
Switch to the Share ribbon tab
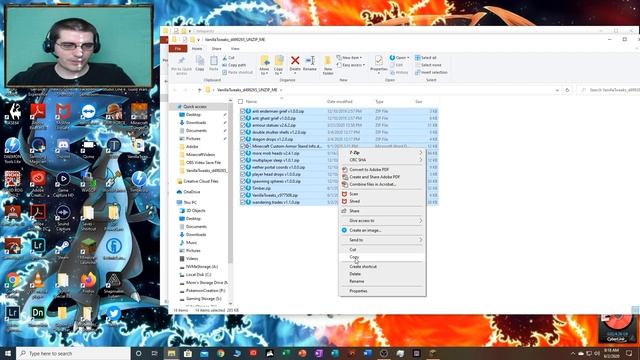pyautogui.click(x=216, y=49)
